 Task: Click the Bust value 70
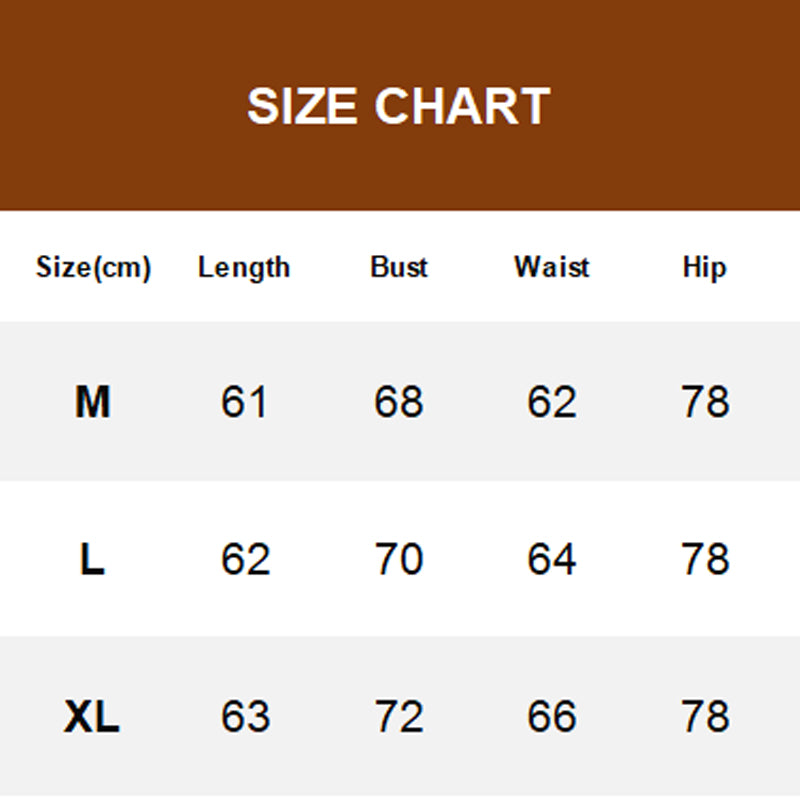pyautogui.click(x=399, y=560)
